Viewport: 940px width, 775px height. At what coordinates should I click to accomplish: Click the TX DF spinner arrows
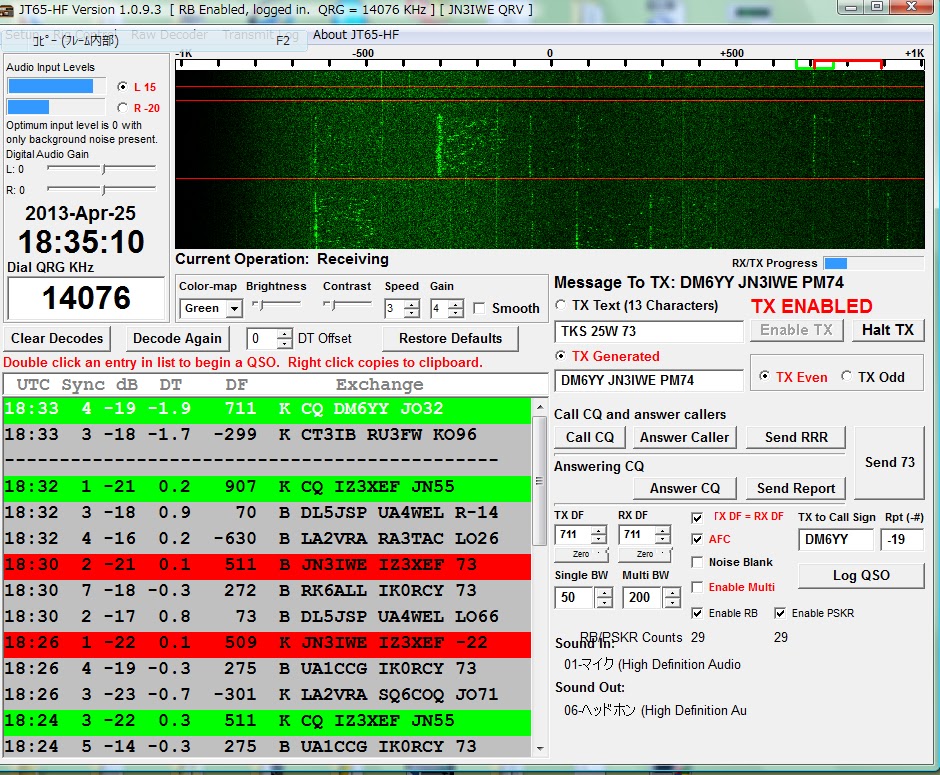[x=598, y=534]
